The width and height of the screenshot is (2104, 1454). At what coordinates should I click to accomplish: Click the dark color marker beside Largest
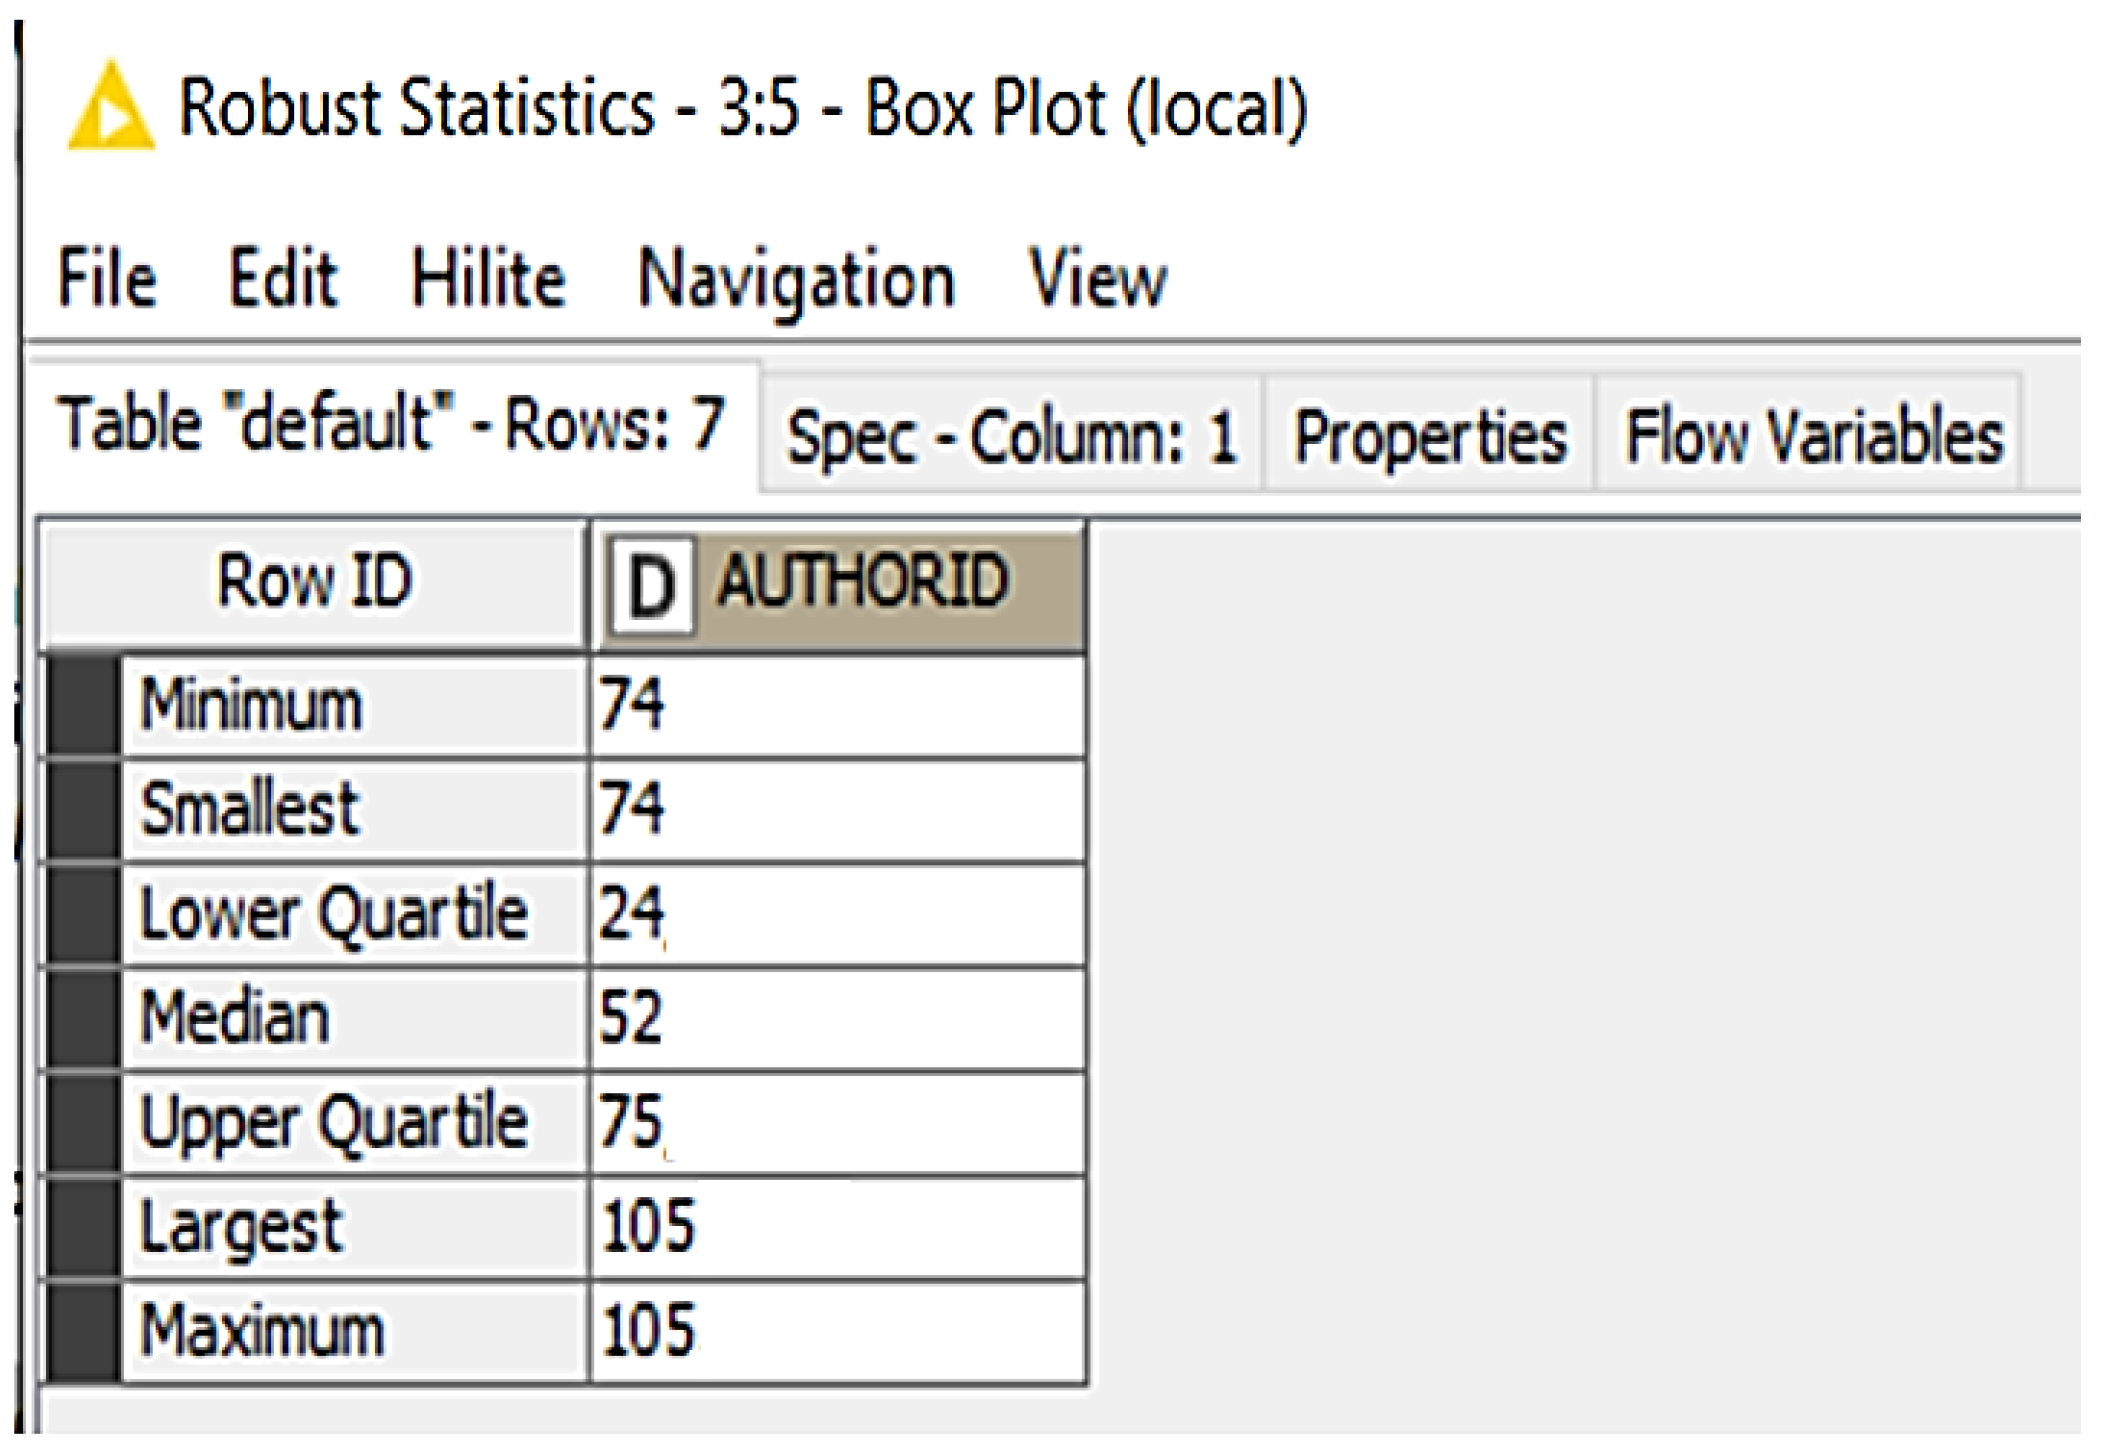pos(83,1227)
